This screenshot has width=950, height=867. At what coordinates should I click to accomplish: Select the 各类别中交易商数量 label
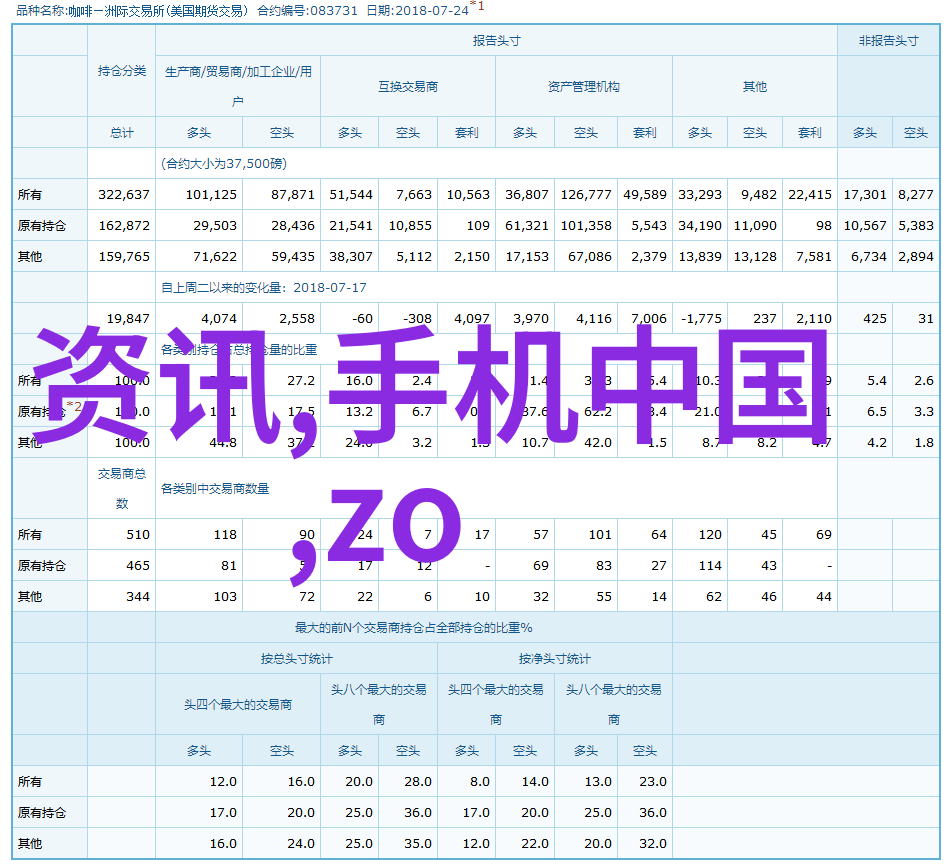[214, 488]
